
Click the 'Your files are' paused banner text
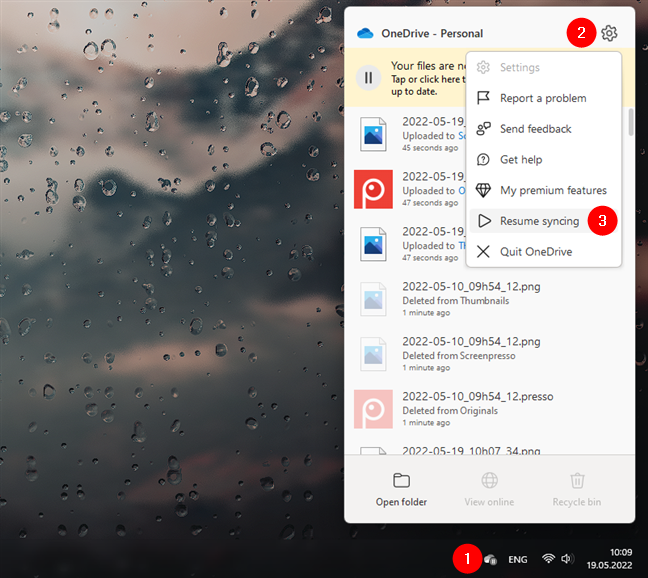(x=428, y=66)
